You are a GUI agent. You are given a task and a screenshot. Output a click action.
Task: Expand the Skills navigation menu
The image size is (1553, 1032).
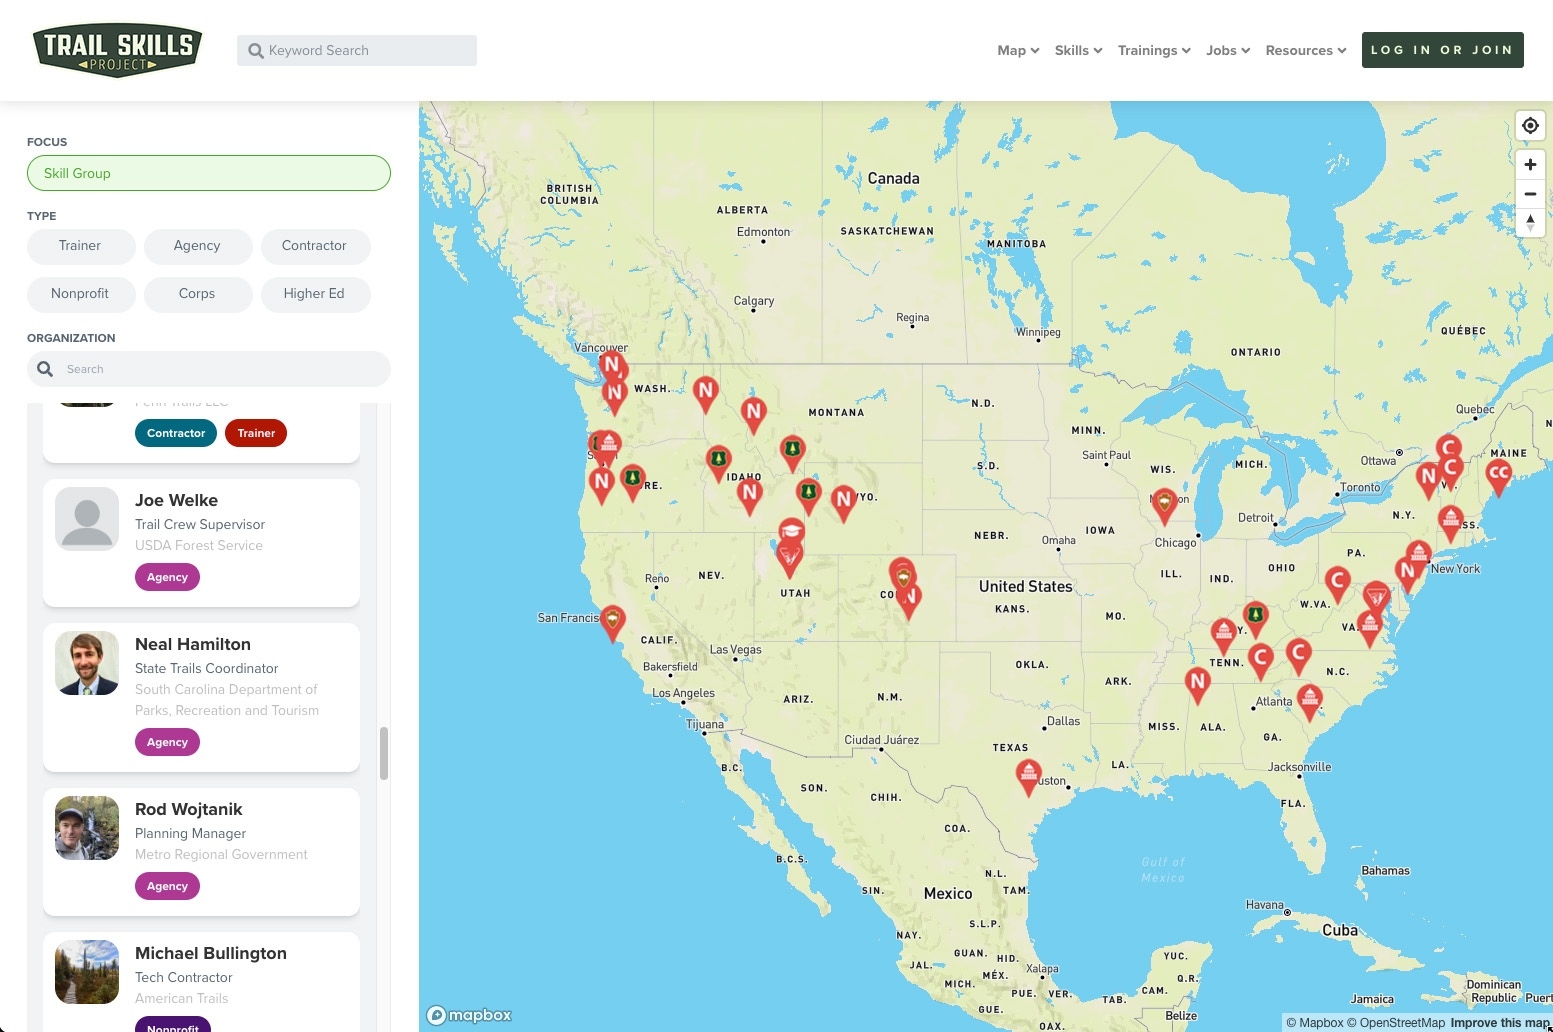tap(1078, 51)
